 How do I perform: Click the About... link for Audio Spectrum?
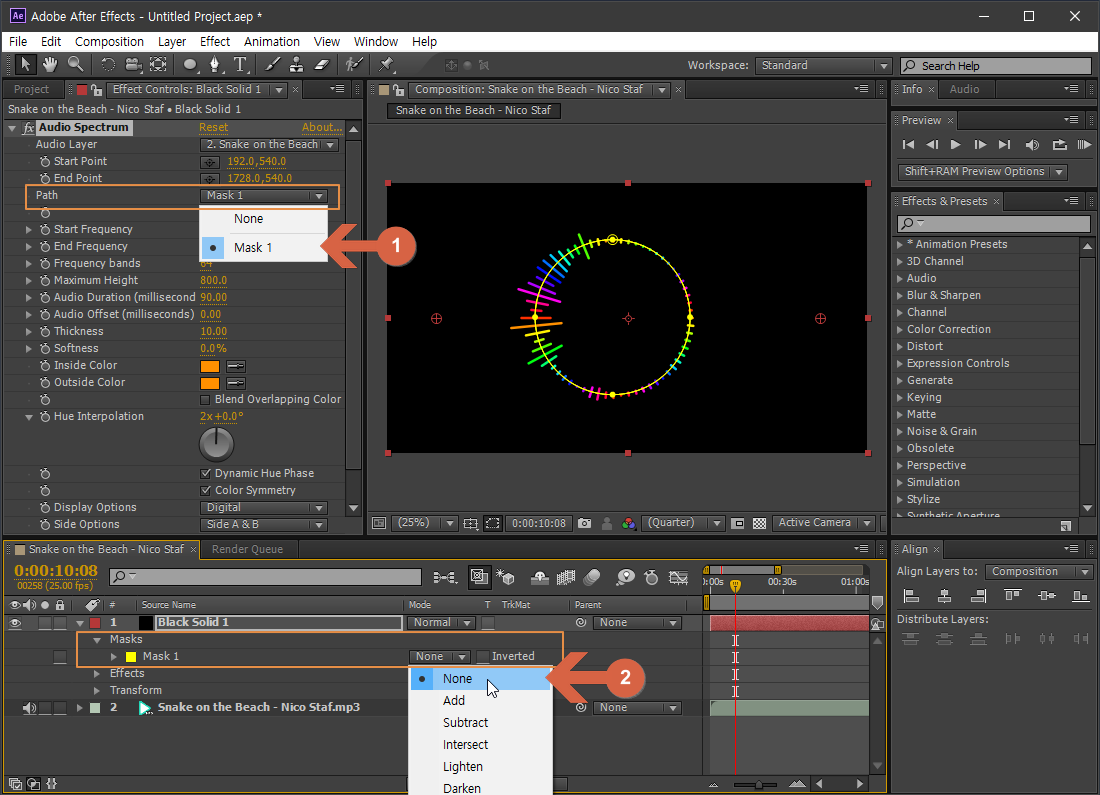pyautogui.click(x=322, y=128)
